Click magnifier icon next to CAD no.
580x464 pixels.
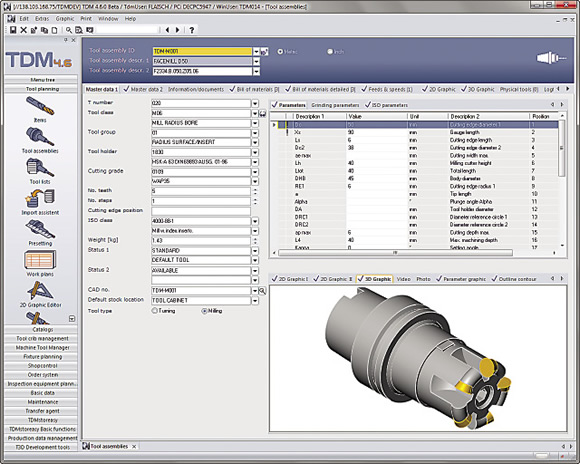(x=262, y=291)
